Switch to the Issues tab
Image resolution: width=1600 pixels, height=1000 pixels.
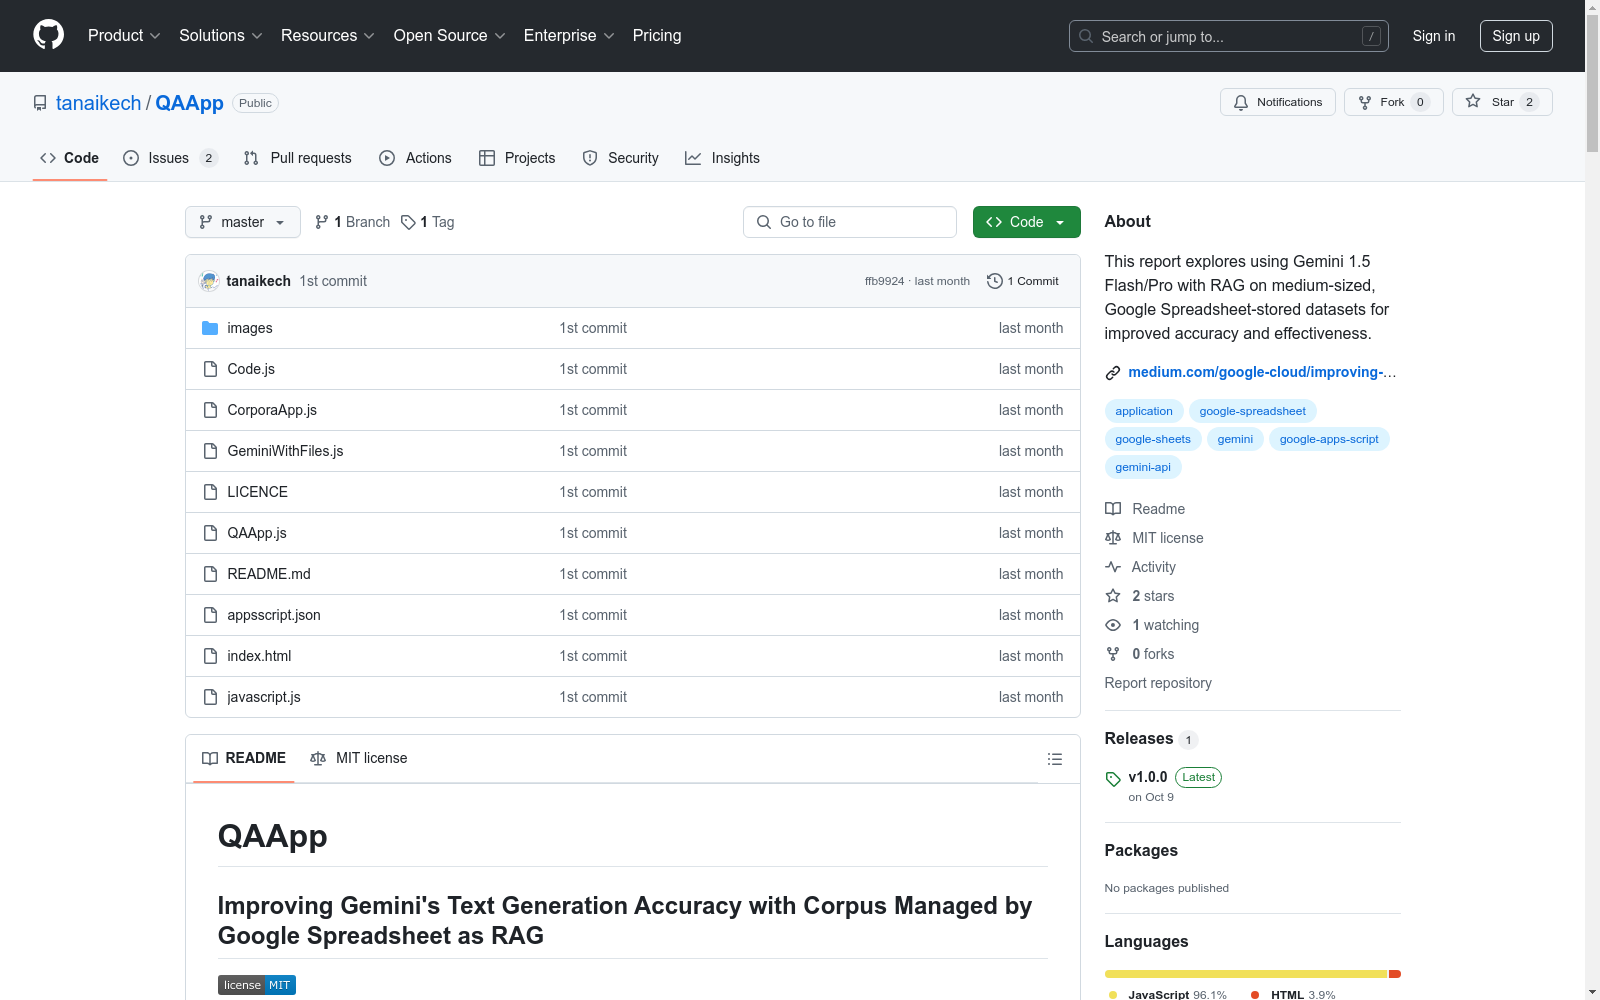170,158
